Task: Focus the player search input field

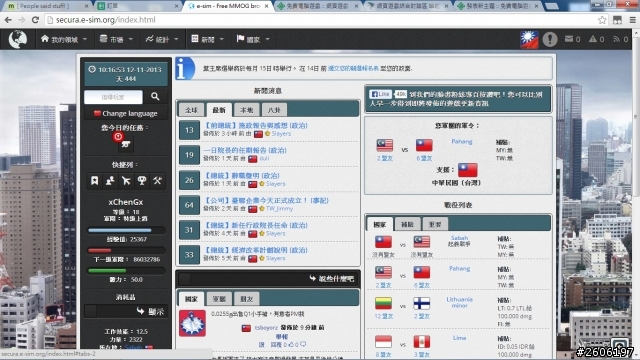Action: 113,97
